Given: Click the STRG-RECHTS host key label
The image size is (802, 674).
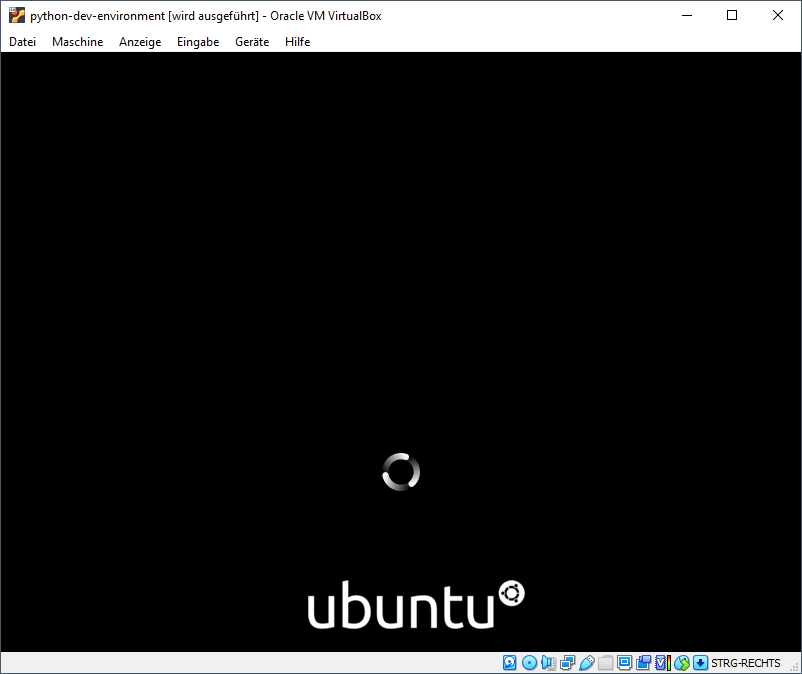Looking at the screenshot, I should [x=745, y=662].
